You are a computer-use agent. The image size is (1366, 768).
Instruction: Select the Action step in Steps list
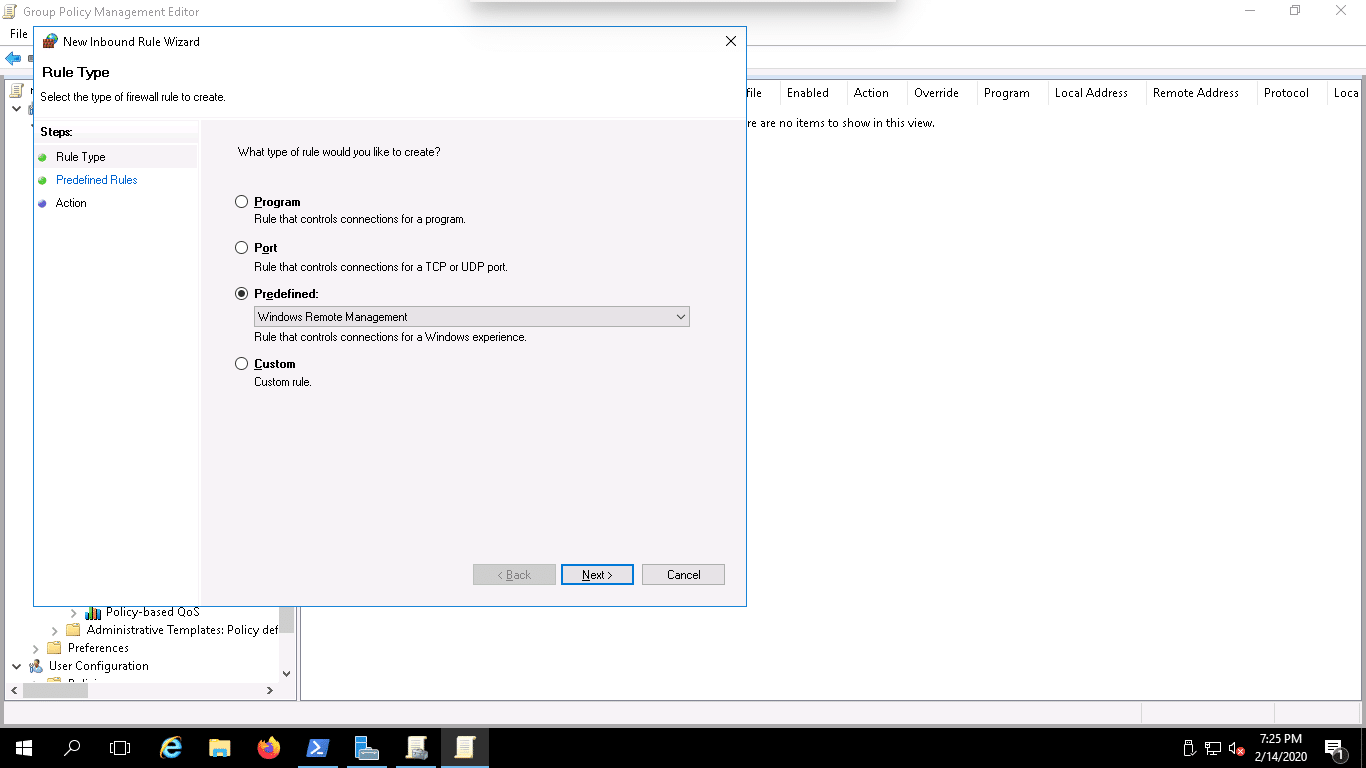71,203
